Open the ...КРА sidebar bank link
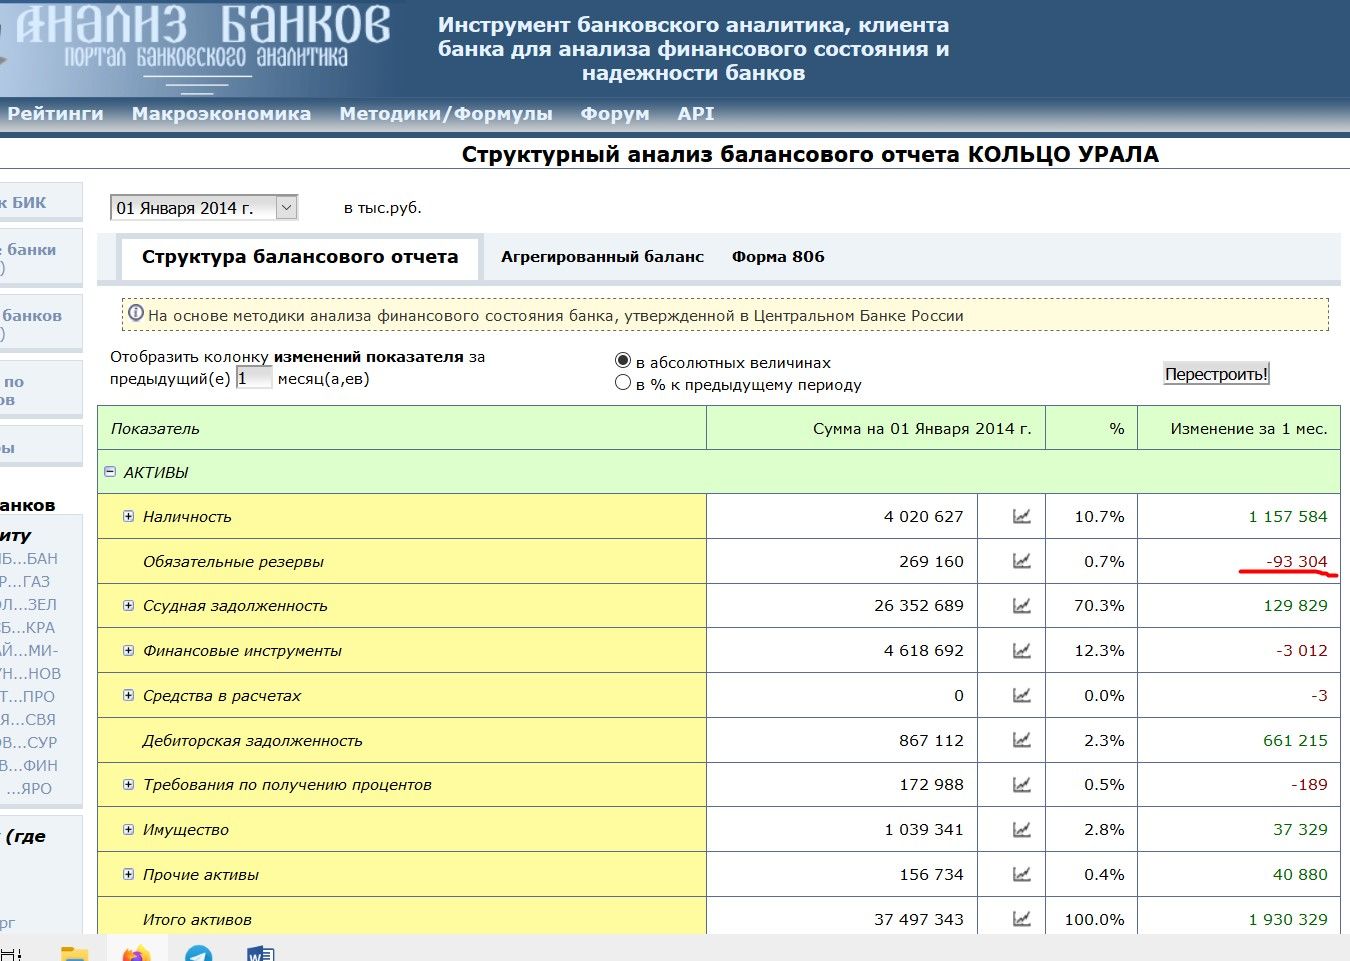The image size is (1350, 961). (x=28, y=627)
